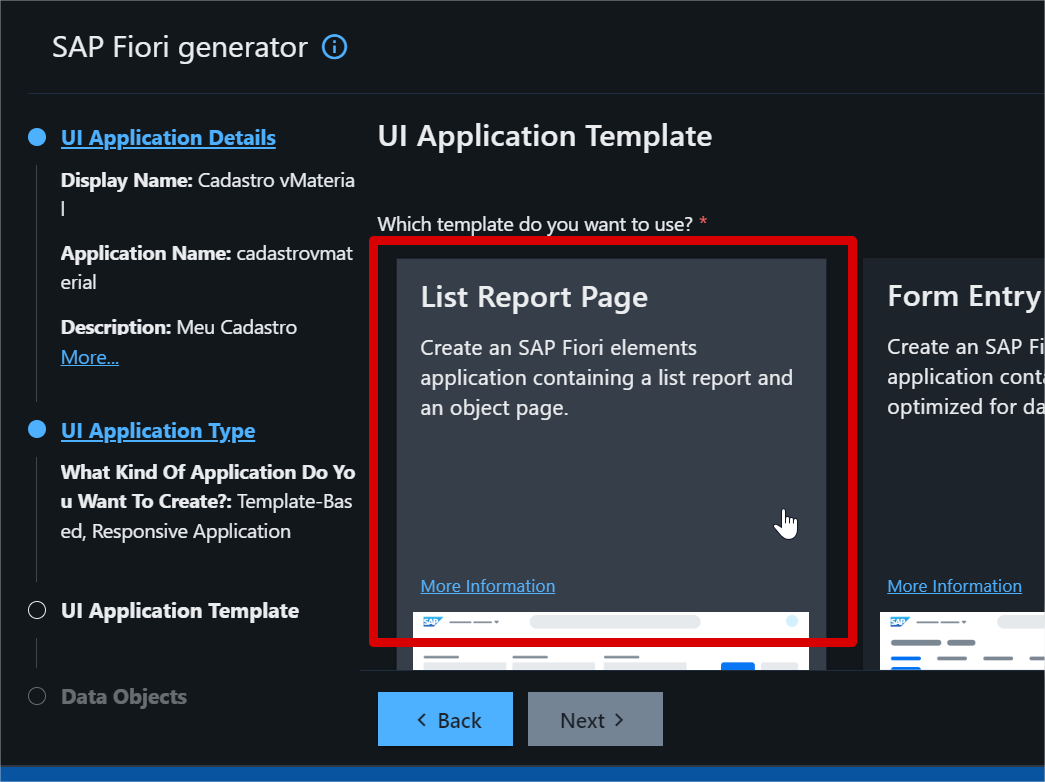The image size is (1045, 782).
Task: Click the Description: Meu Cadastro text
Action: [x=179, y=327]
